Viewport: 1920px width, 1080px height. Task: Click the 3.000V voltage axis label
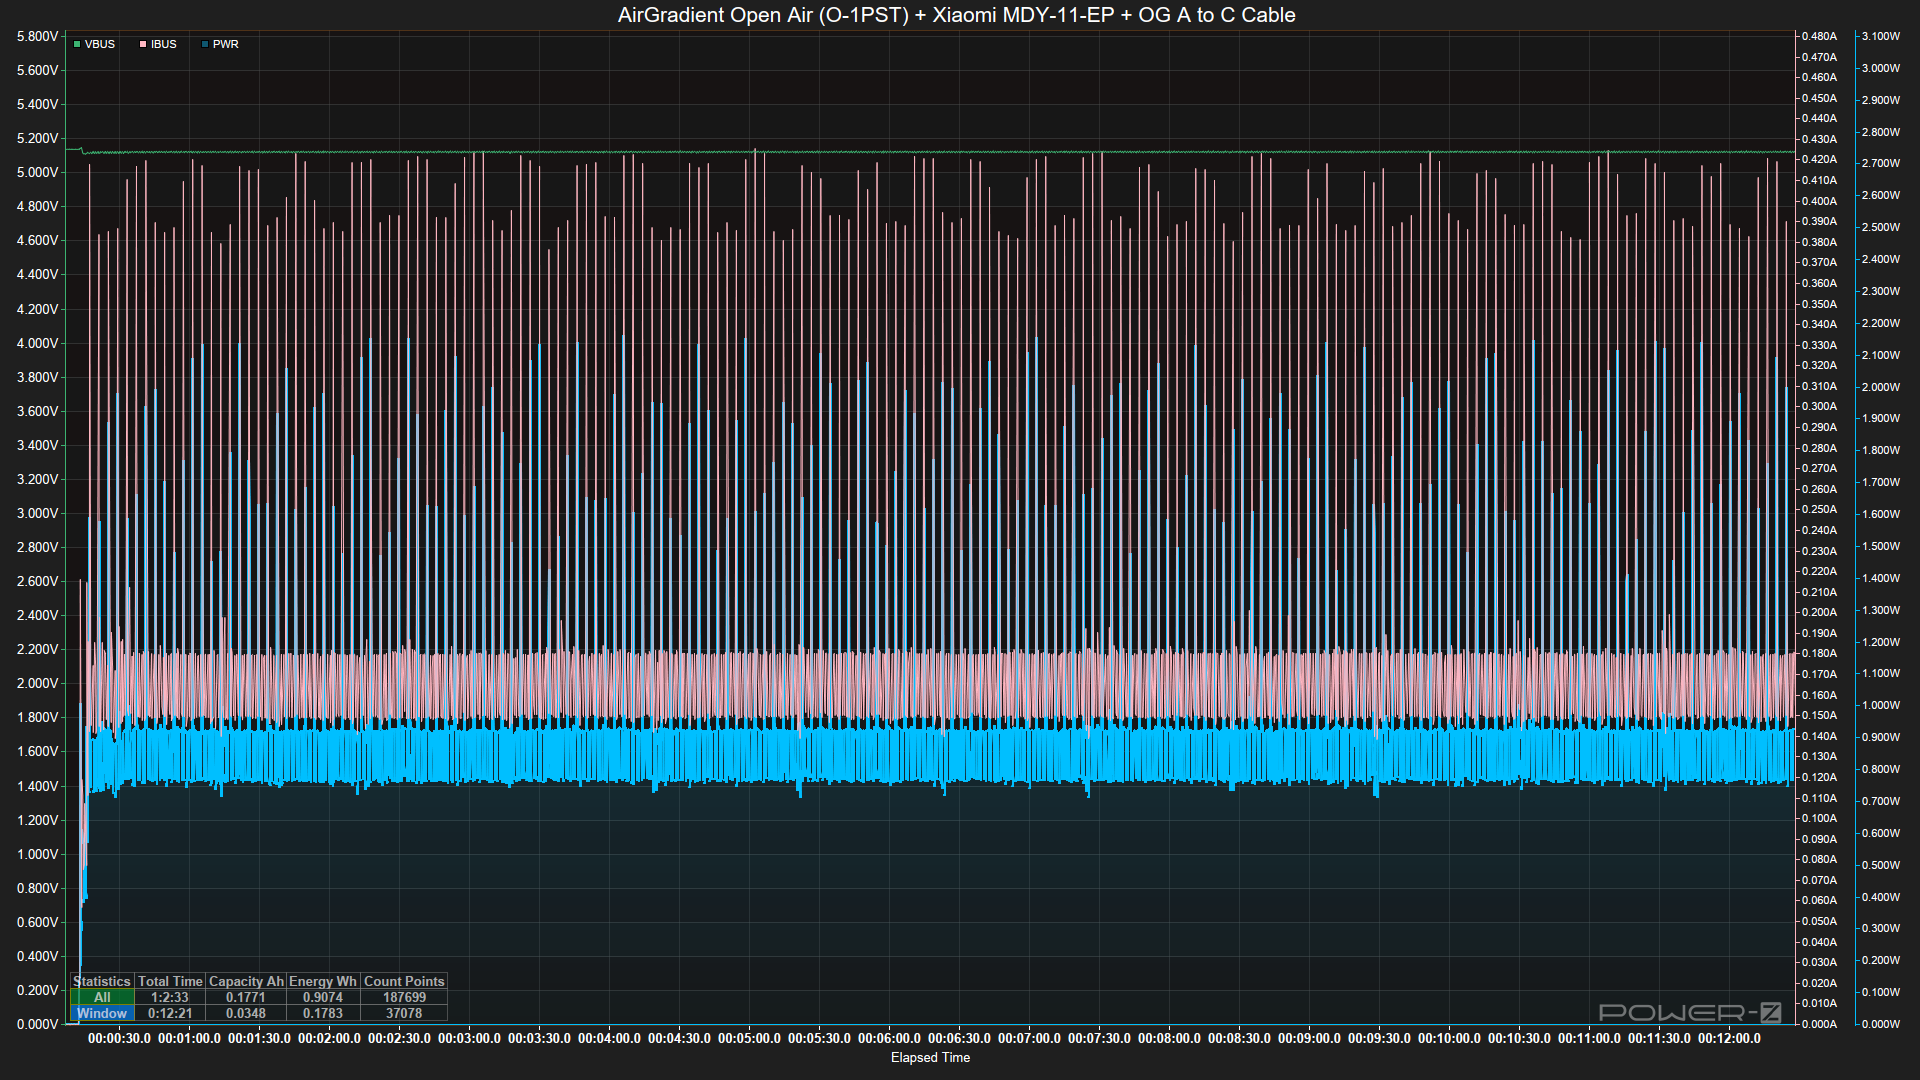[37, 513]
